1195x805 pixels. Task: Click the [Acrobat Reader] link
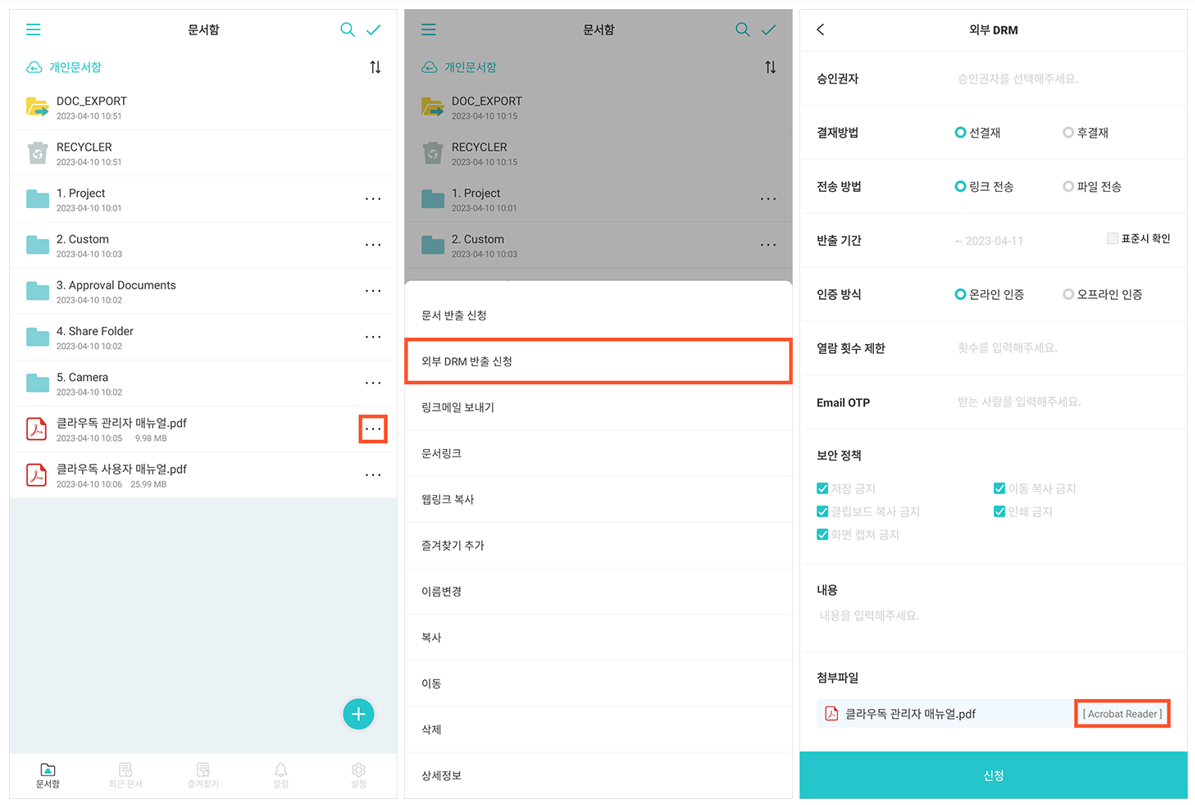point(1122,714)
